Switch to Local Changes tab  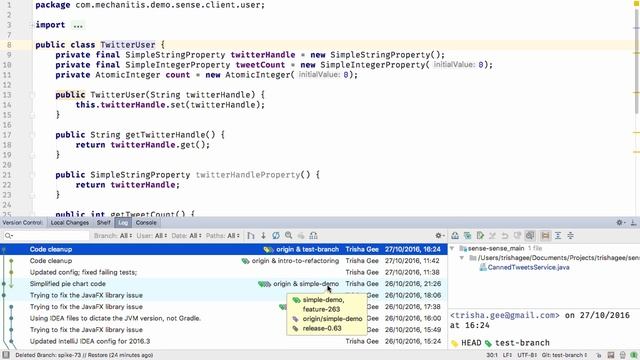[x=70, y=222]
